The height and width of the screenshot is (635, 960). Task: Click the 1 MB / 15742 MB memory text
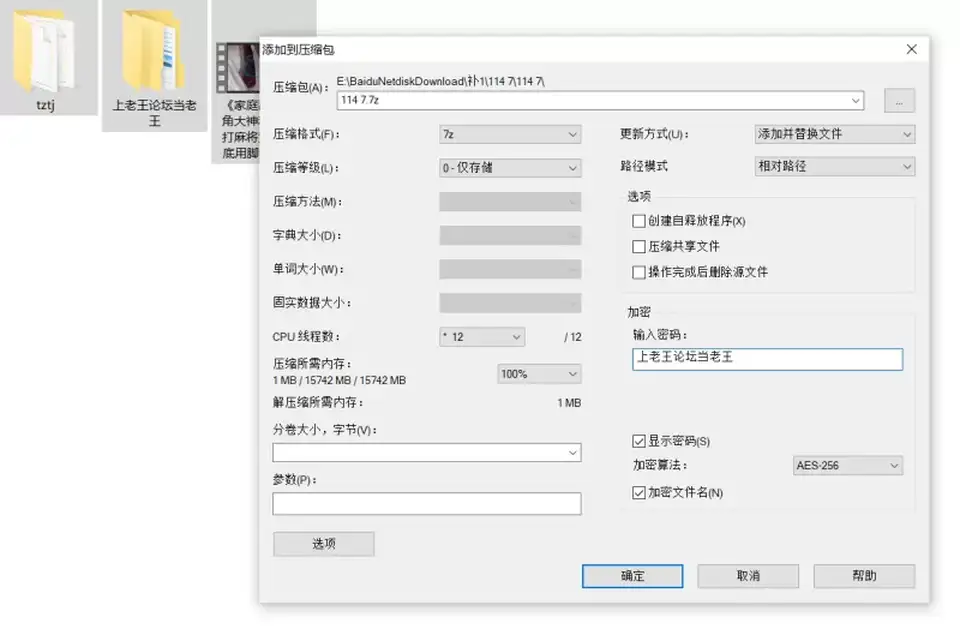[339, 380]
